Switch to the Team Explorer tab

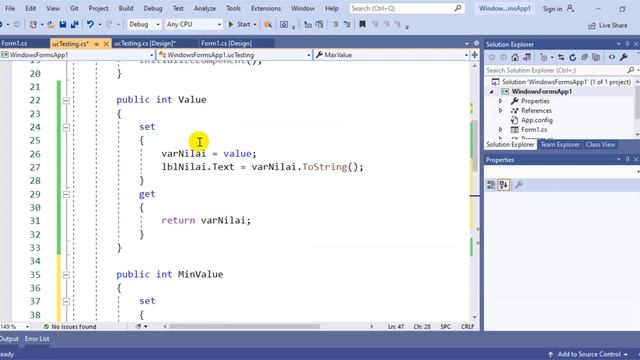[x=560, y=144]
